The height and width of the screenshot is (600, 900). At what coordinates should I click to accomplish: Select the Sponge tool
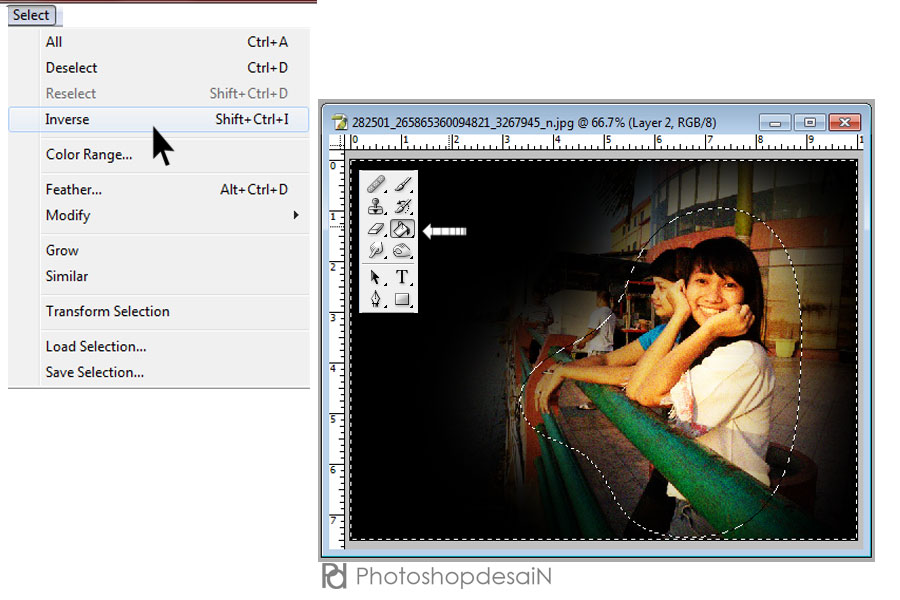point(402,251)
